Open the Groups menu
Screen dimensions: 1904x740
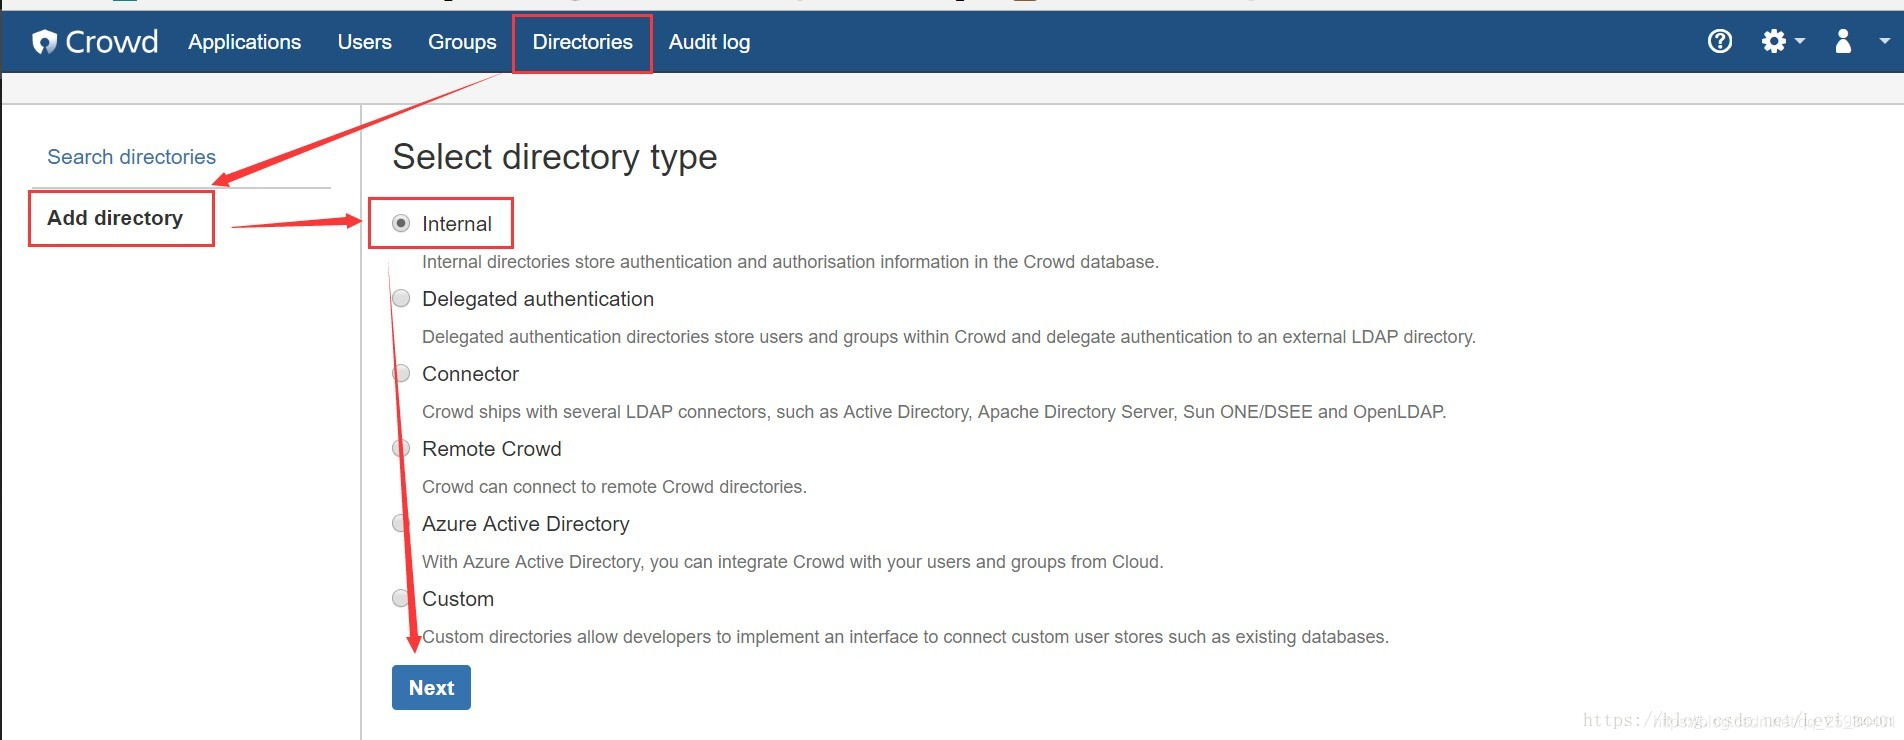click(x=462, y=42)
